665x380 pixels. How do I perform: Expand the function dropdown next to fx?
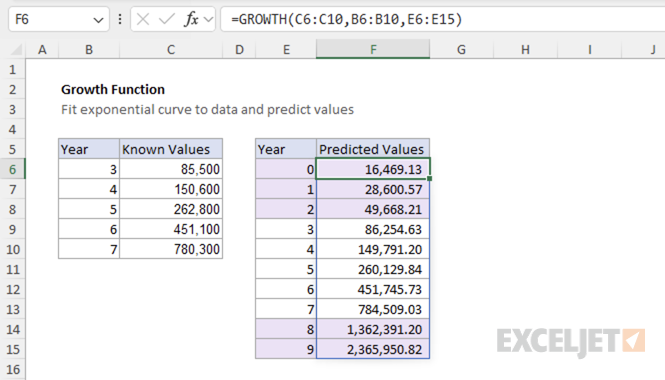(208, 19)
